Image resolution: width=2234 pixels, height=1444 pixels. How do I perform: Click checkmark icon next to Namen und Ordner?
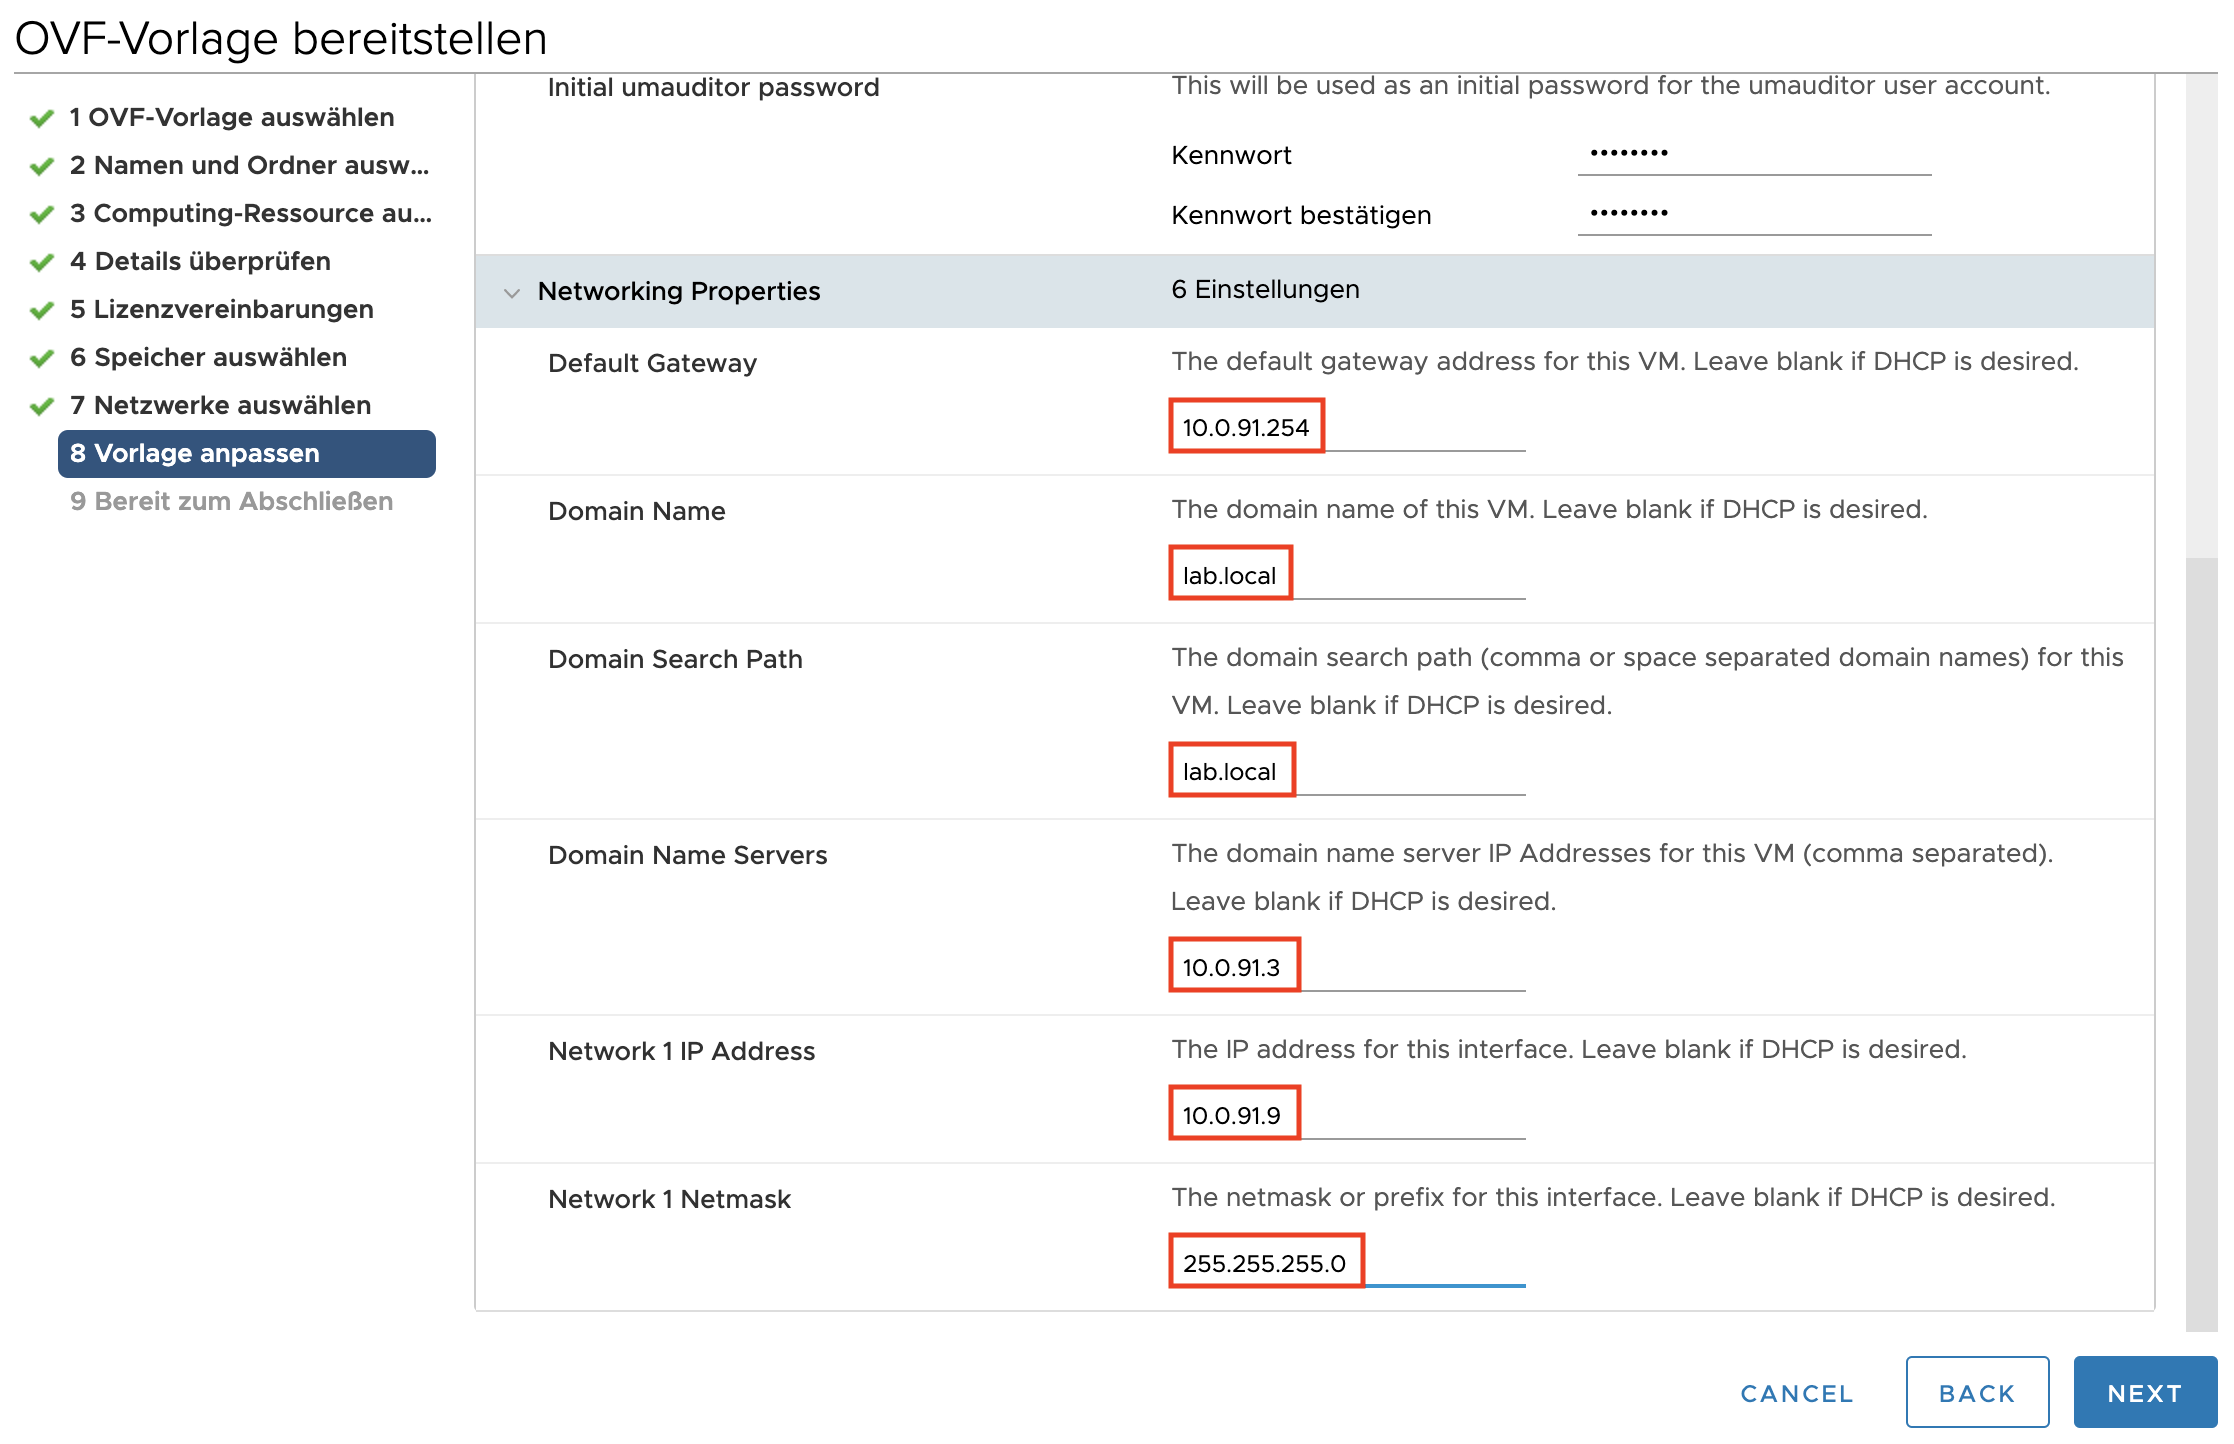41,167
